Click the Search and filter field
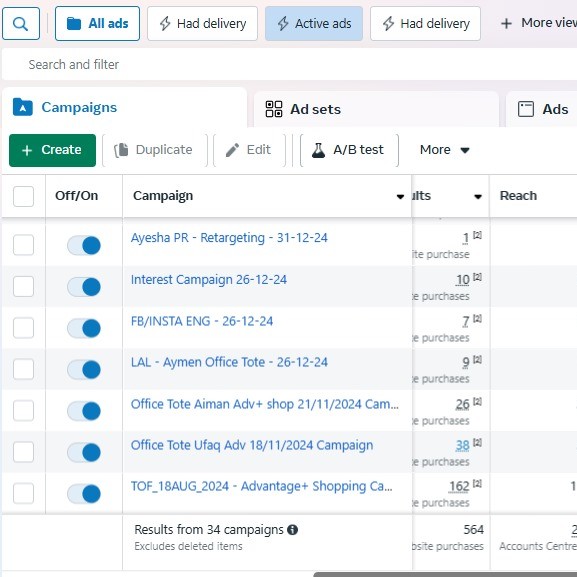The width and height of the screenshot is (577, 577). tap(289, 65)
